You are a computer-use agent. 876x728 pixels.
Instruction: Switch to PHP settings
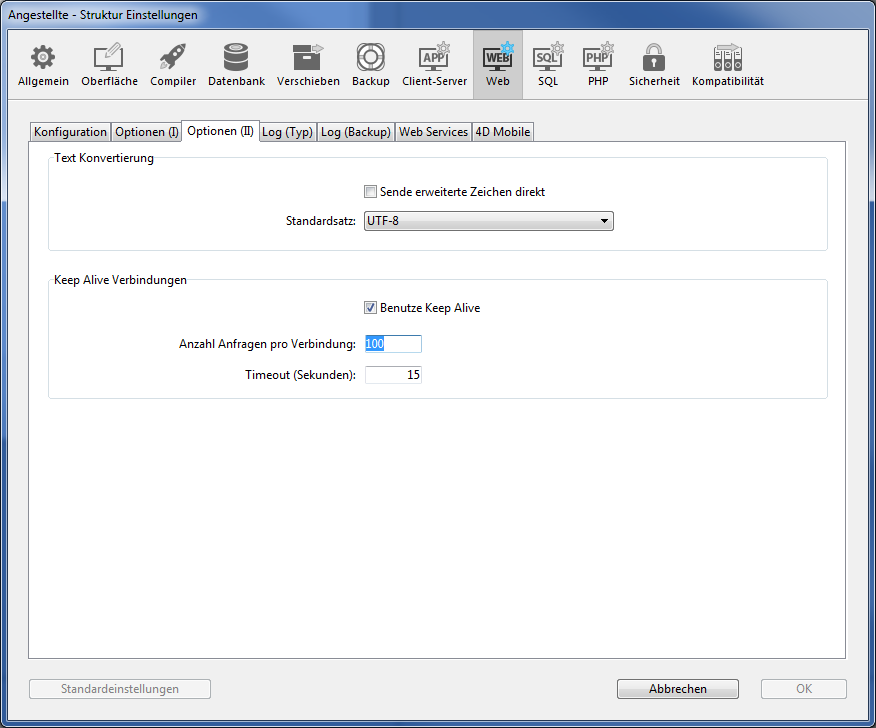click(598, 64)
